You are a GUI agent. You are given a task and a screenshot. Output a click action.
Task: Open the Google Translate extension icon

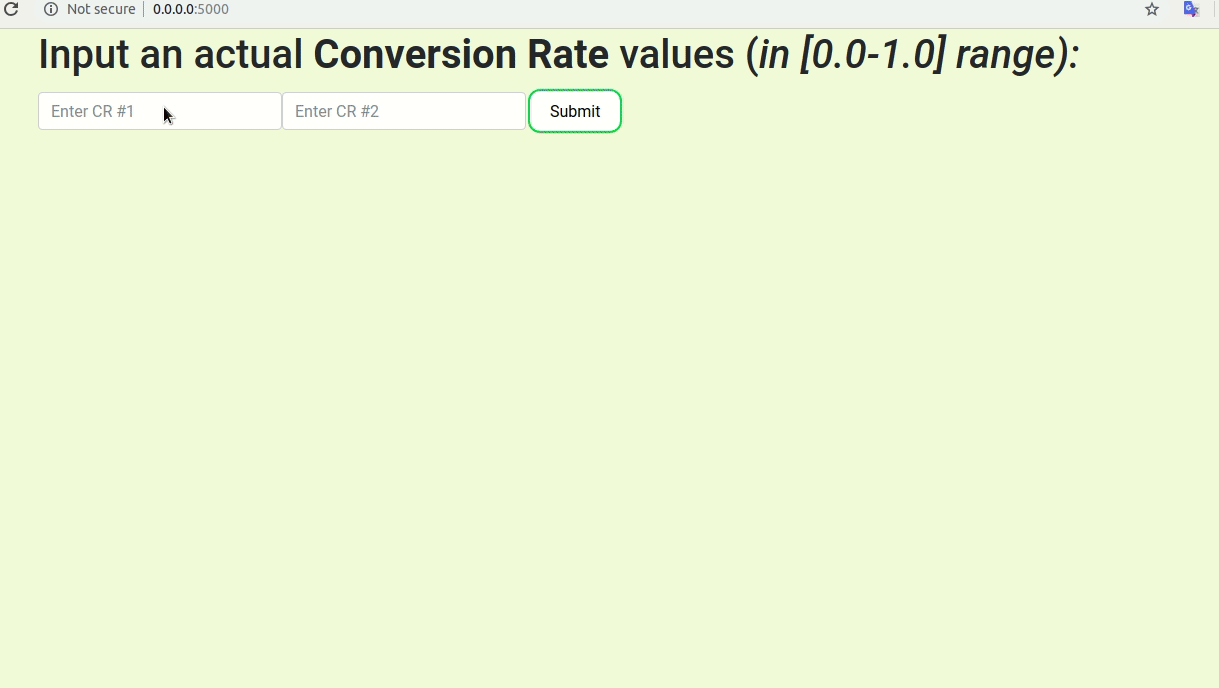pyautogui.click(x=1191, y=9)
